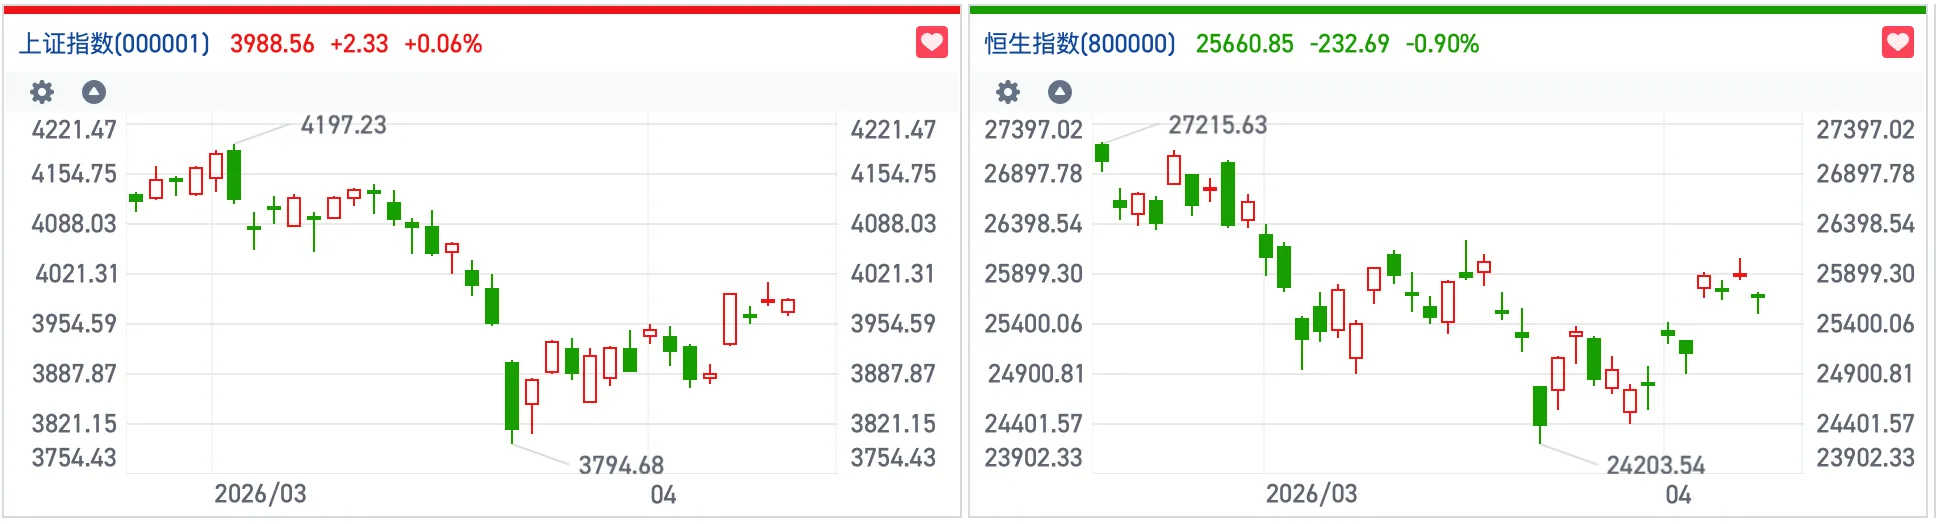Click the +0.06% change percentage
Image resolution: width=1936 pixels, height=524 pixels.
pos(443,44)
